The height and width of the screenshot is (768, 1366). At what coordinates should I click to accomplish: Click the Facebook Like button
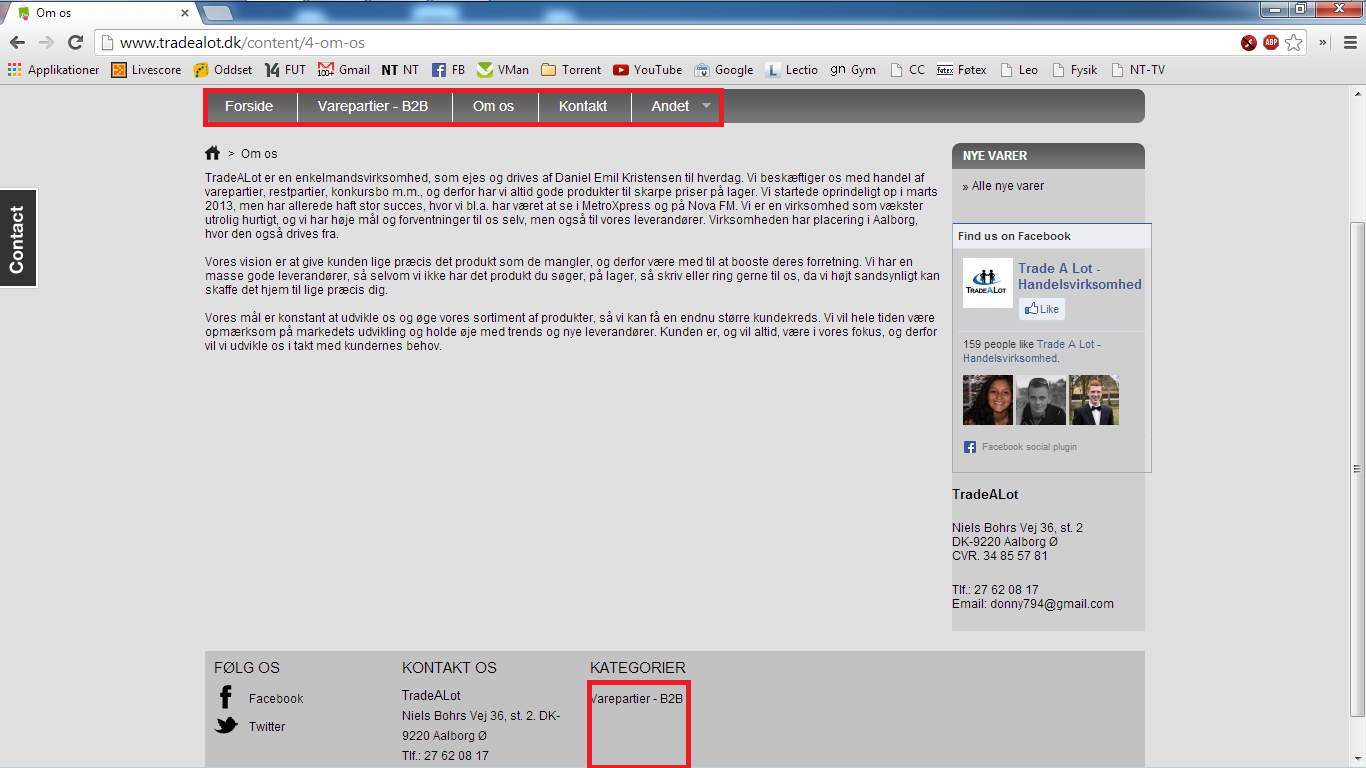(x=1042, y=309)
